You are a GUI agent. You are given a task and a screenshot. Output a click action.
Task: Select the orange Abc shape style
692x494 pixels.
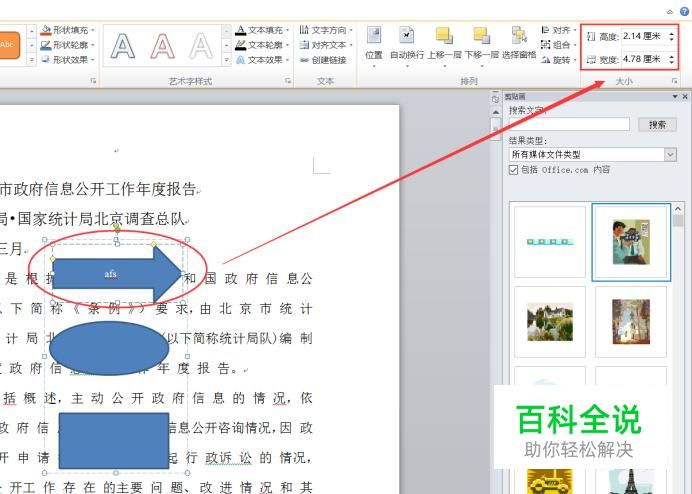9,45
